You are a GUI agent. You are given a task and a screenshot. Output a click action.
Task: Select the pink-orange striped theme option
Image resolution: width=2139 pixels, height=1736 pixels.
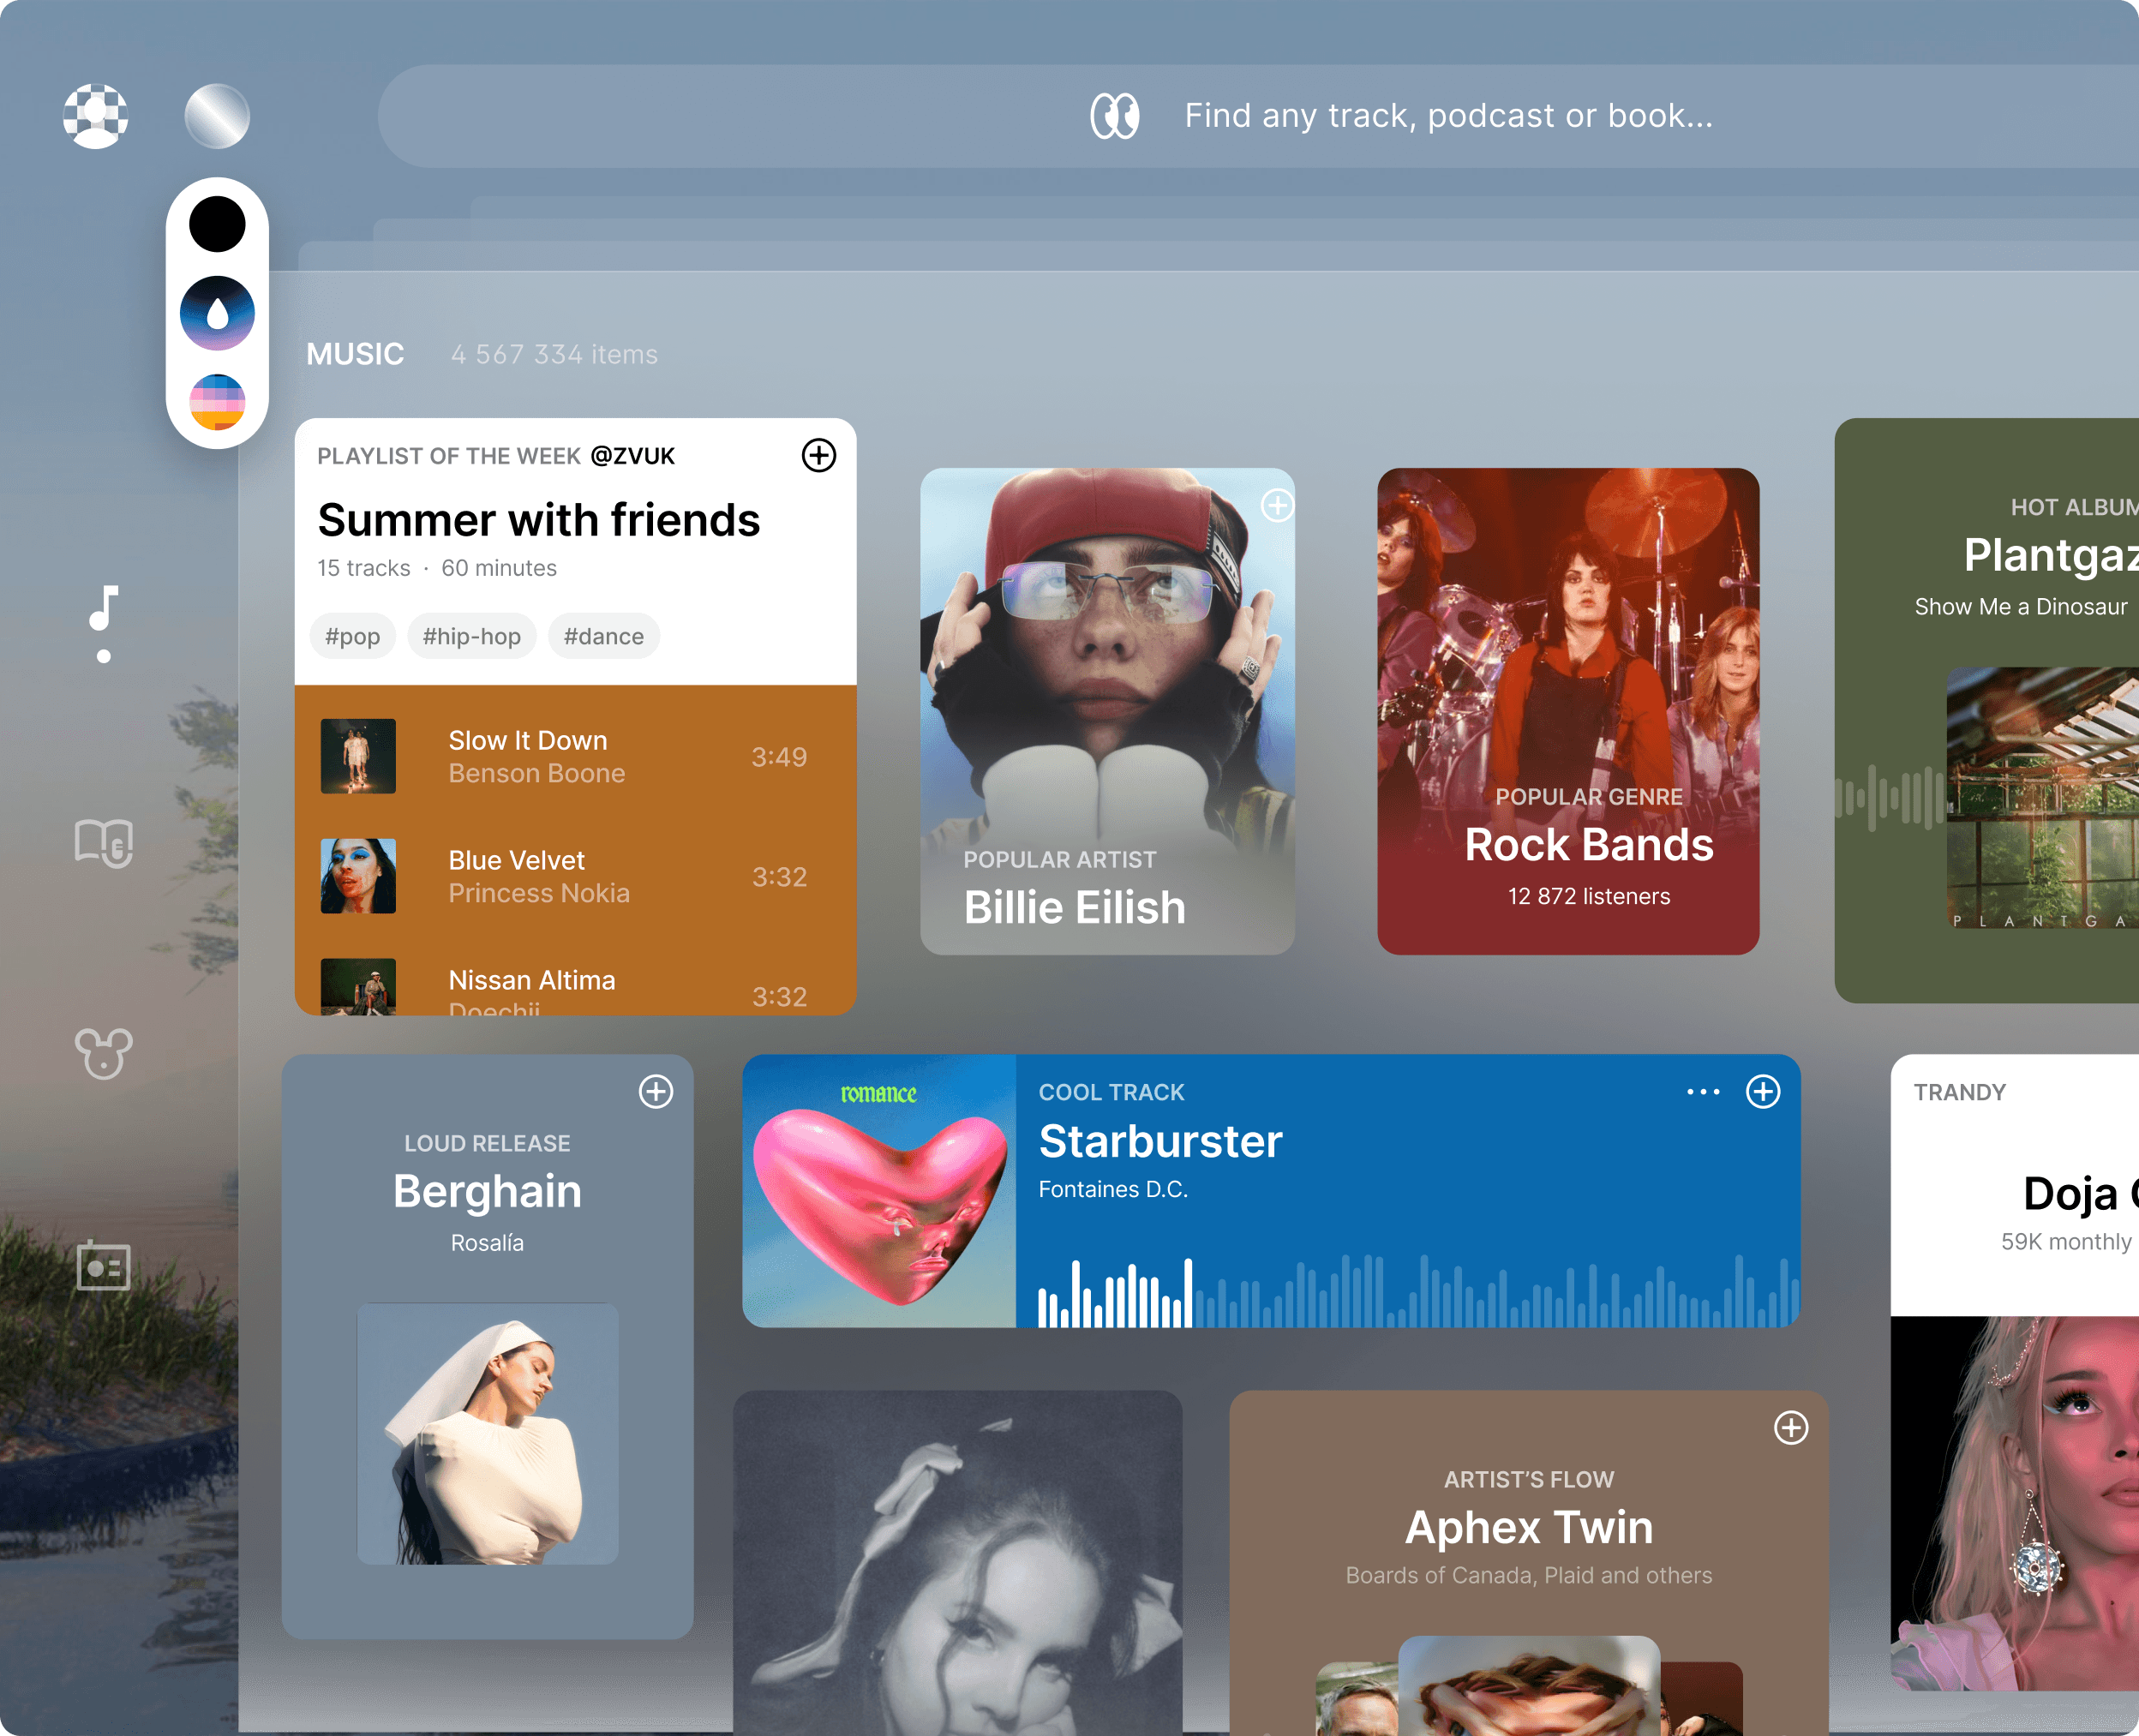pos(217,402)
